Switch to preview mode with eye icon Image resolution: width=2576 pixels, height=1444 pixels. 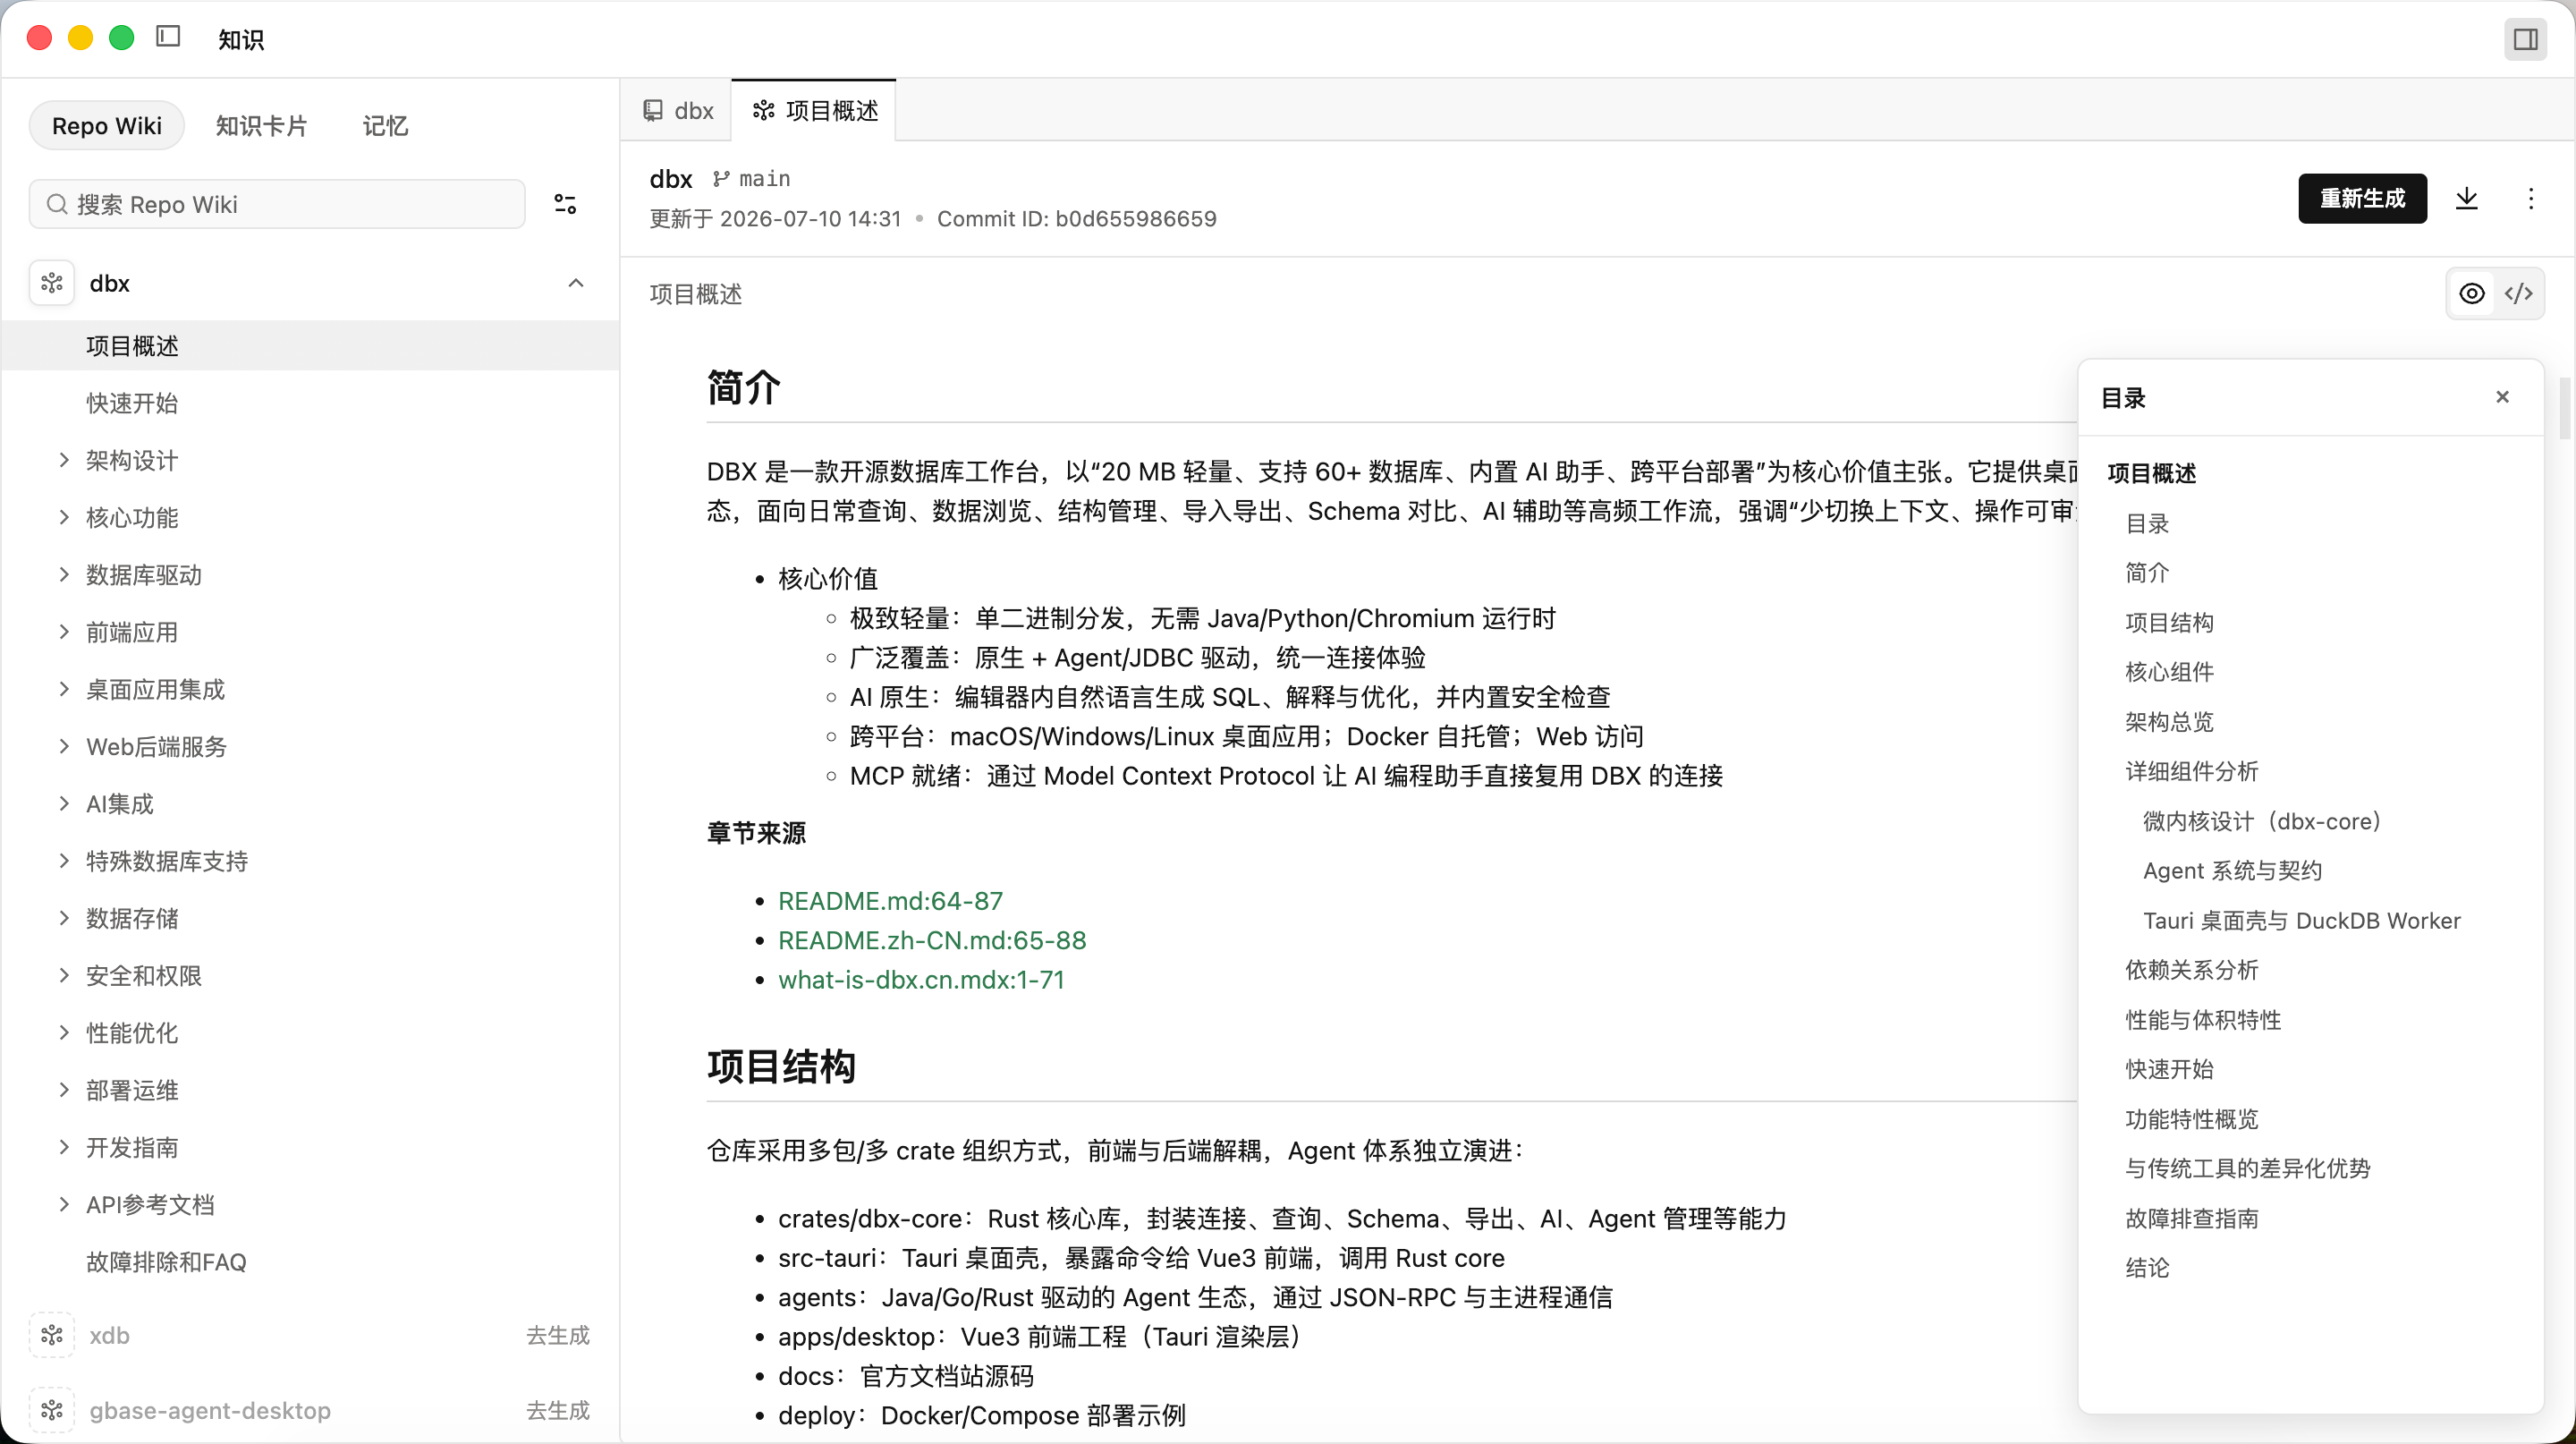(x=2472, y=293)
